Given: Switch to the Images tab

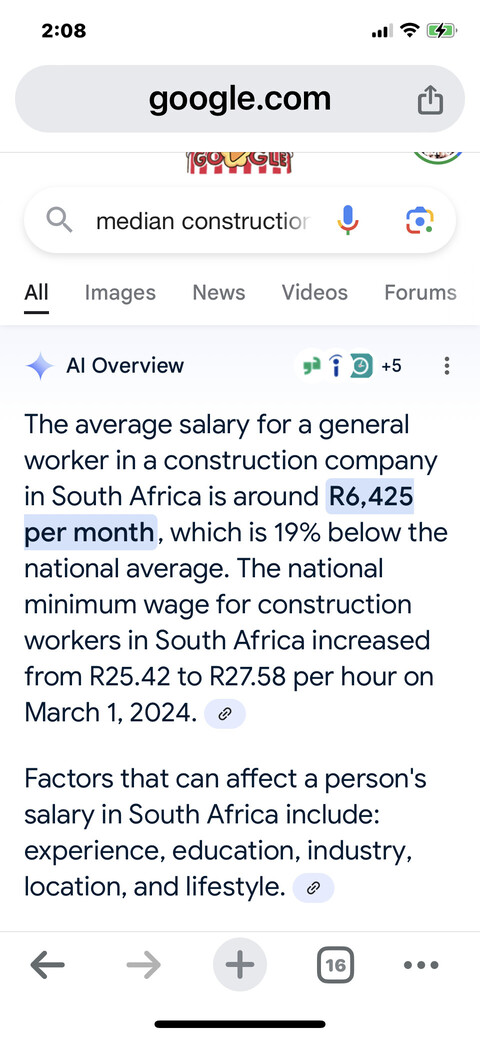Looking at the screenshot, I should [x=120, y=292].
